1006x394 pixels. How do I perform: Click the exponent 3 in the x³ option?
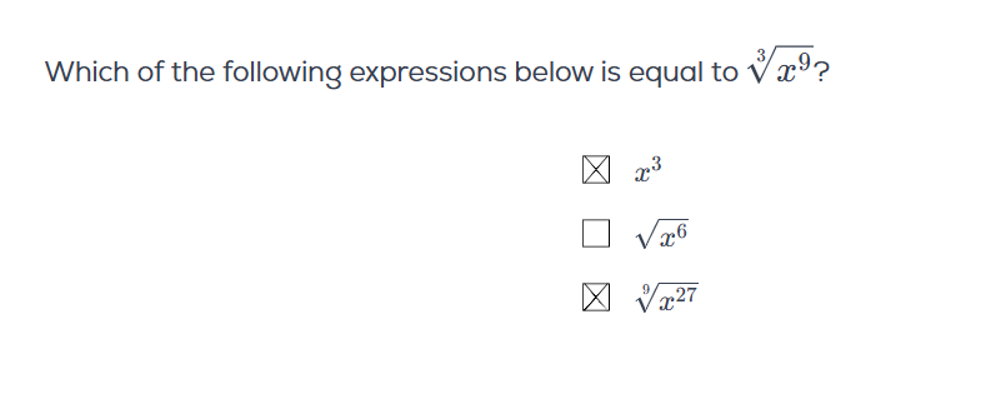(x=656, y=165)
